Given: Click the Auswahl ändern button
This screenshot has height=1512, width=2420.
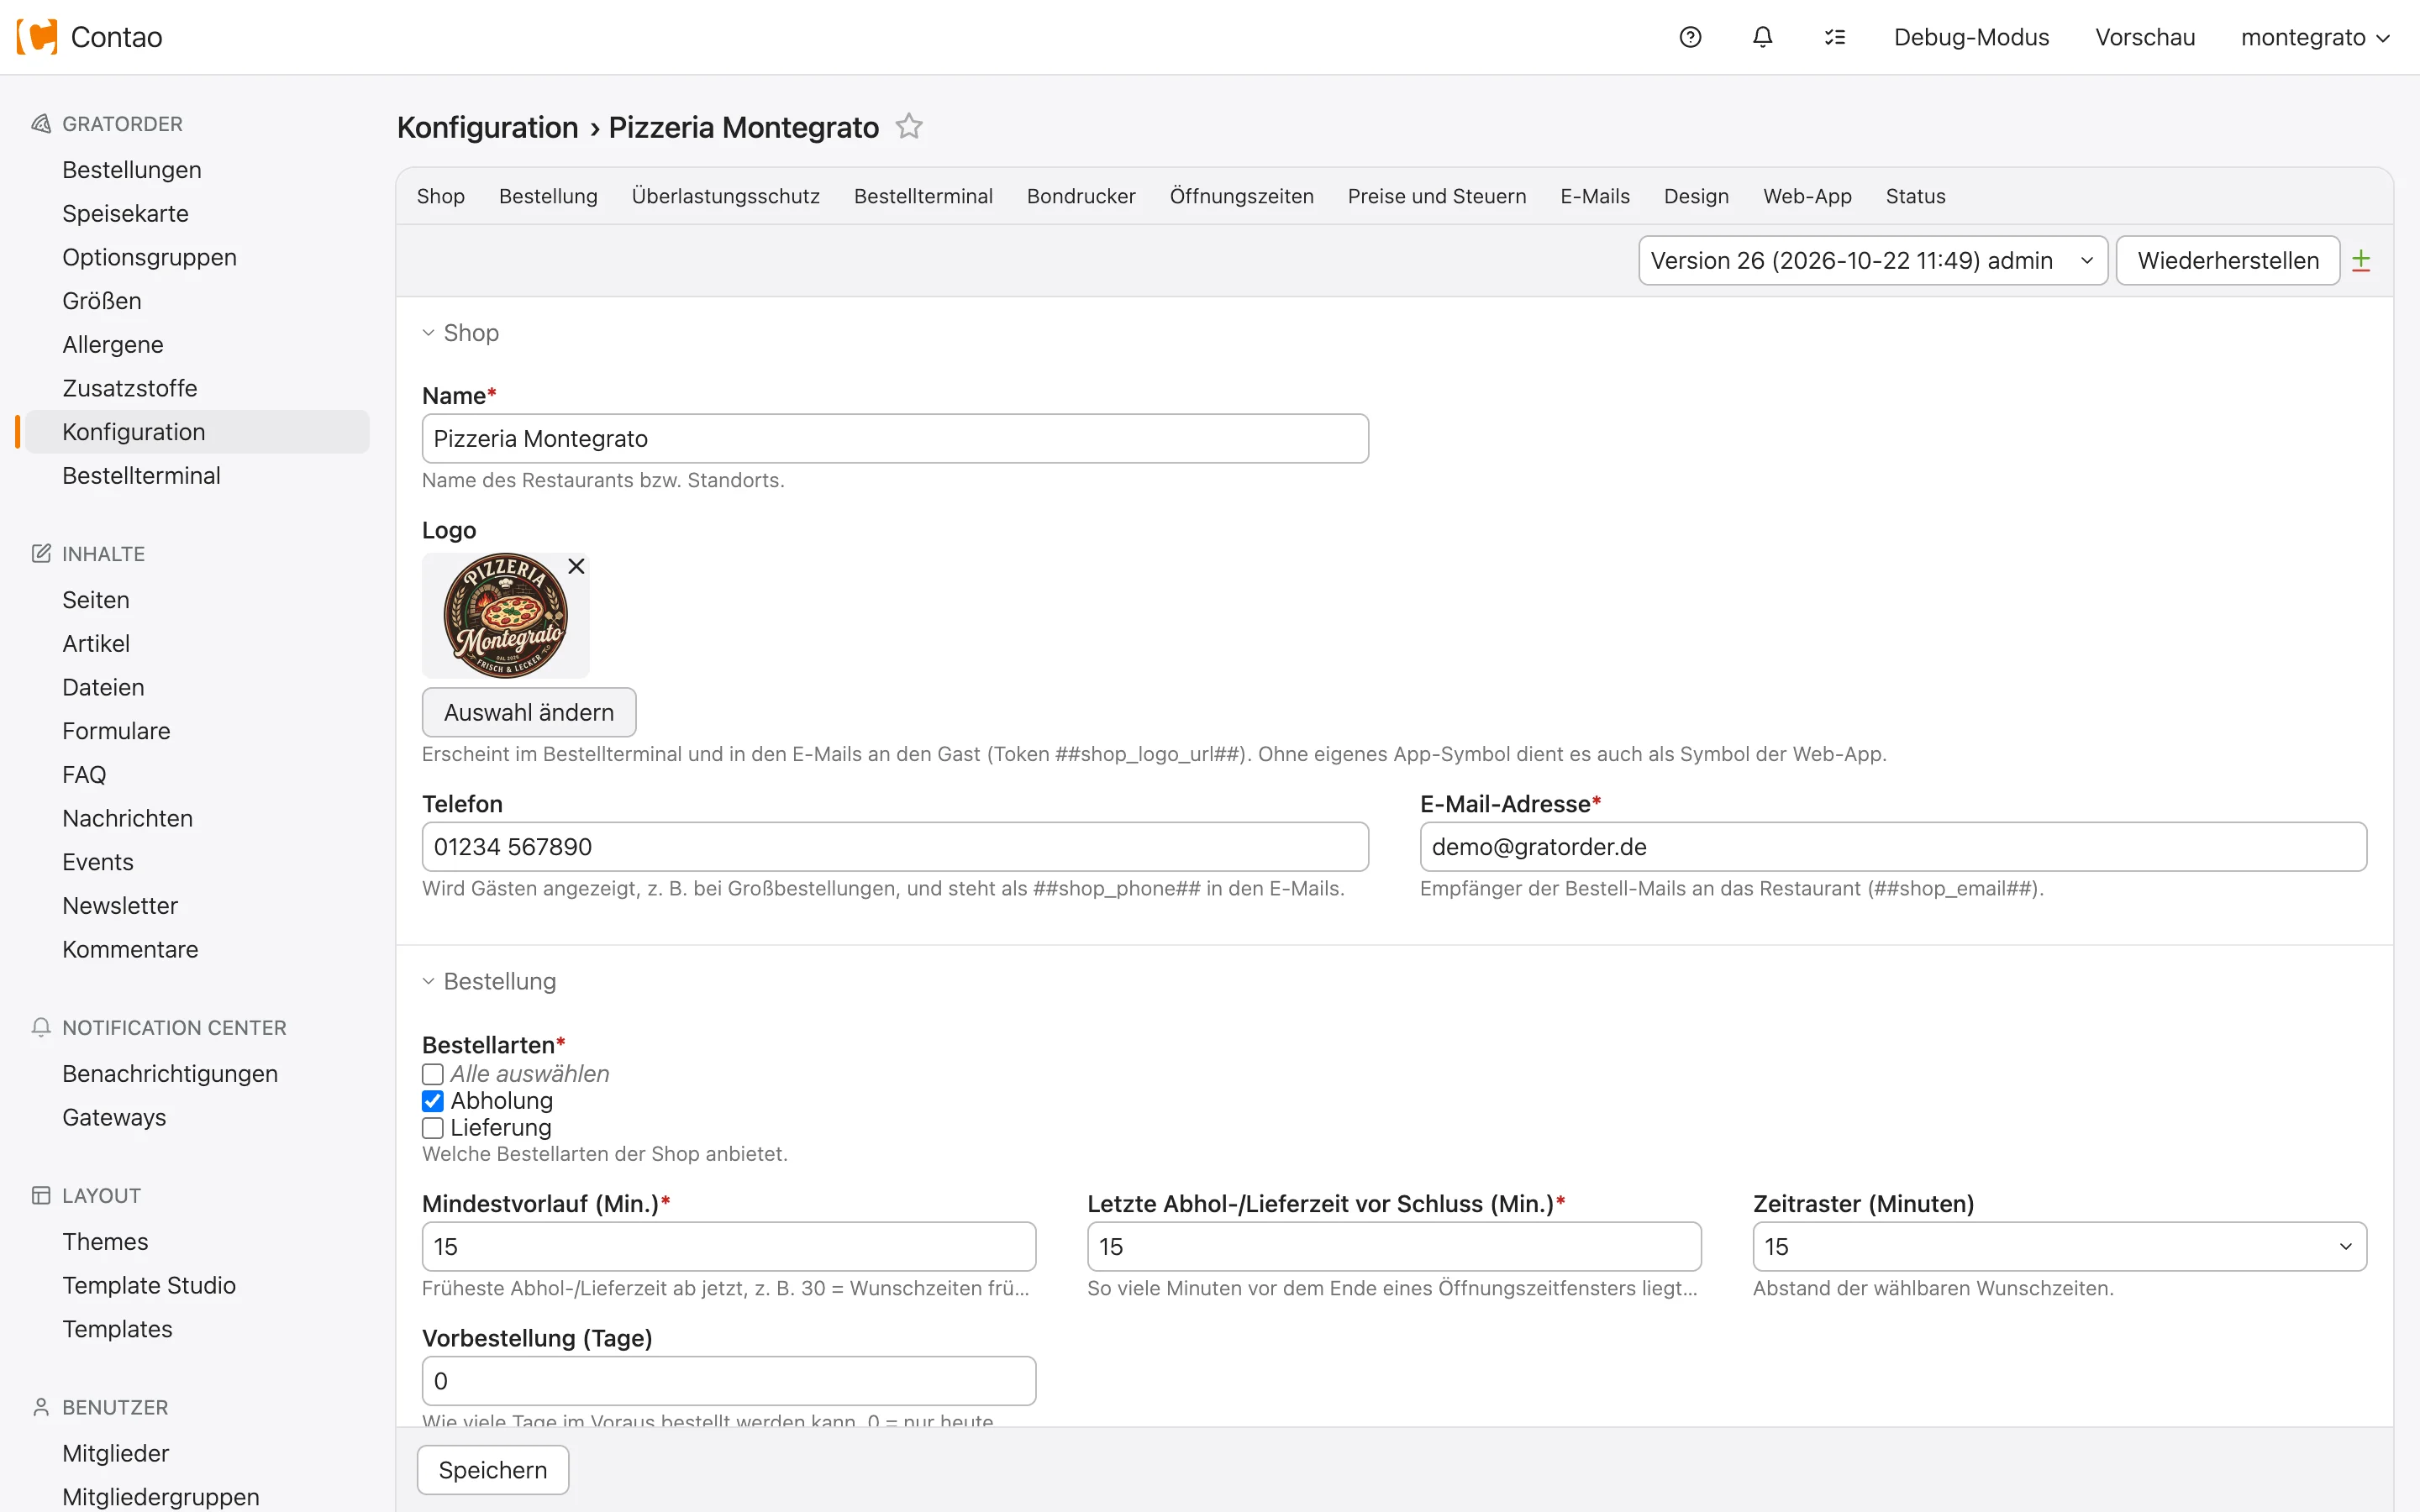Looking at the screenshot, I should (528, 713).
